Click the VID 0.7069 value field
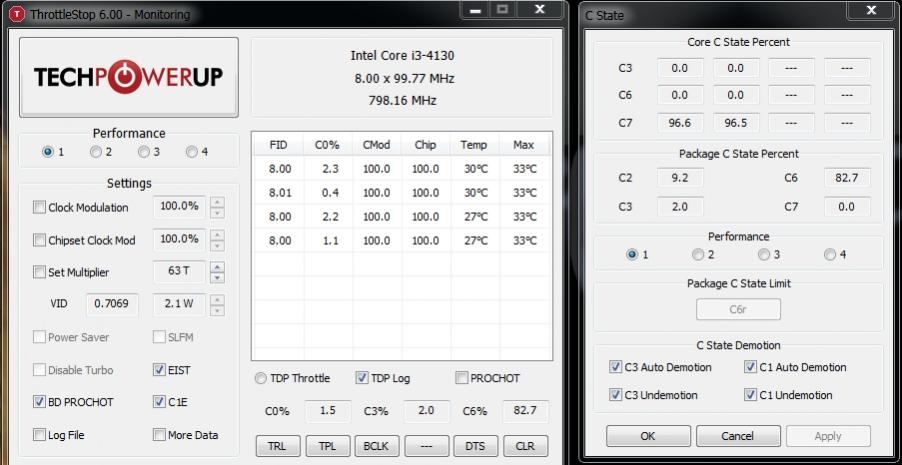902x465 pixels. click(112, 304)
